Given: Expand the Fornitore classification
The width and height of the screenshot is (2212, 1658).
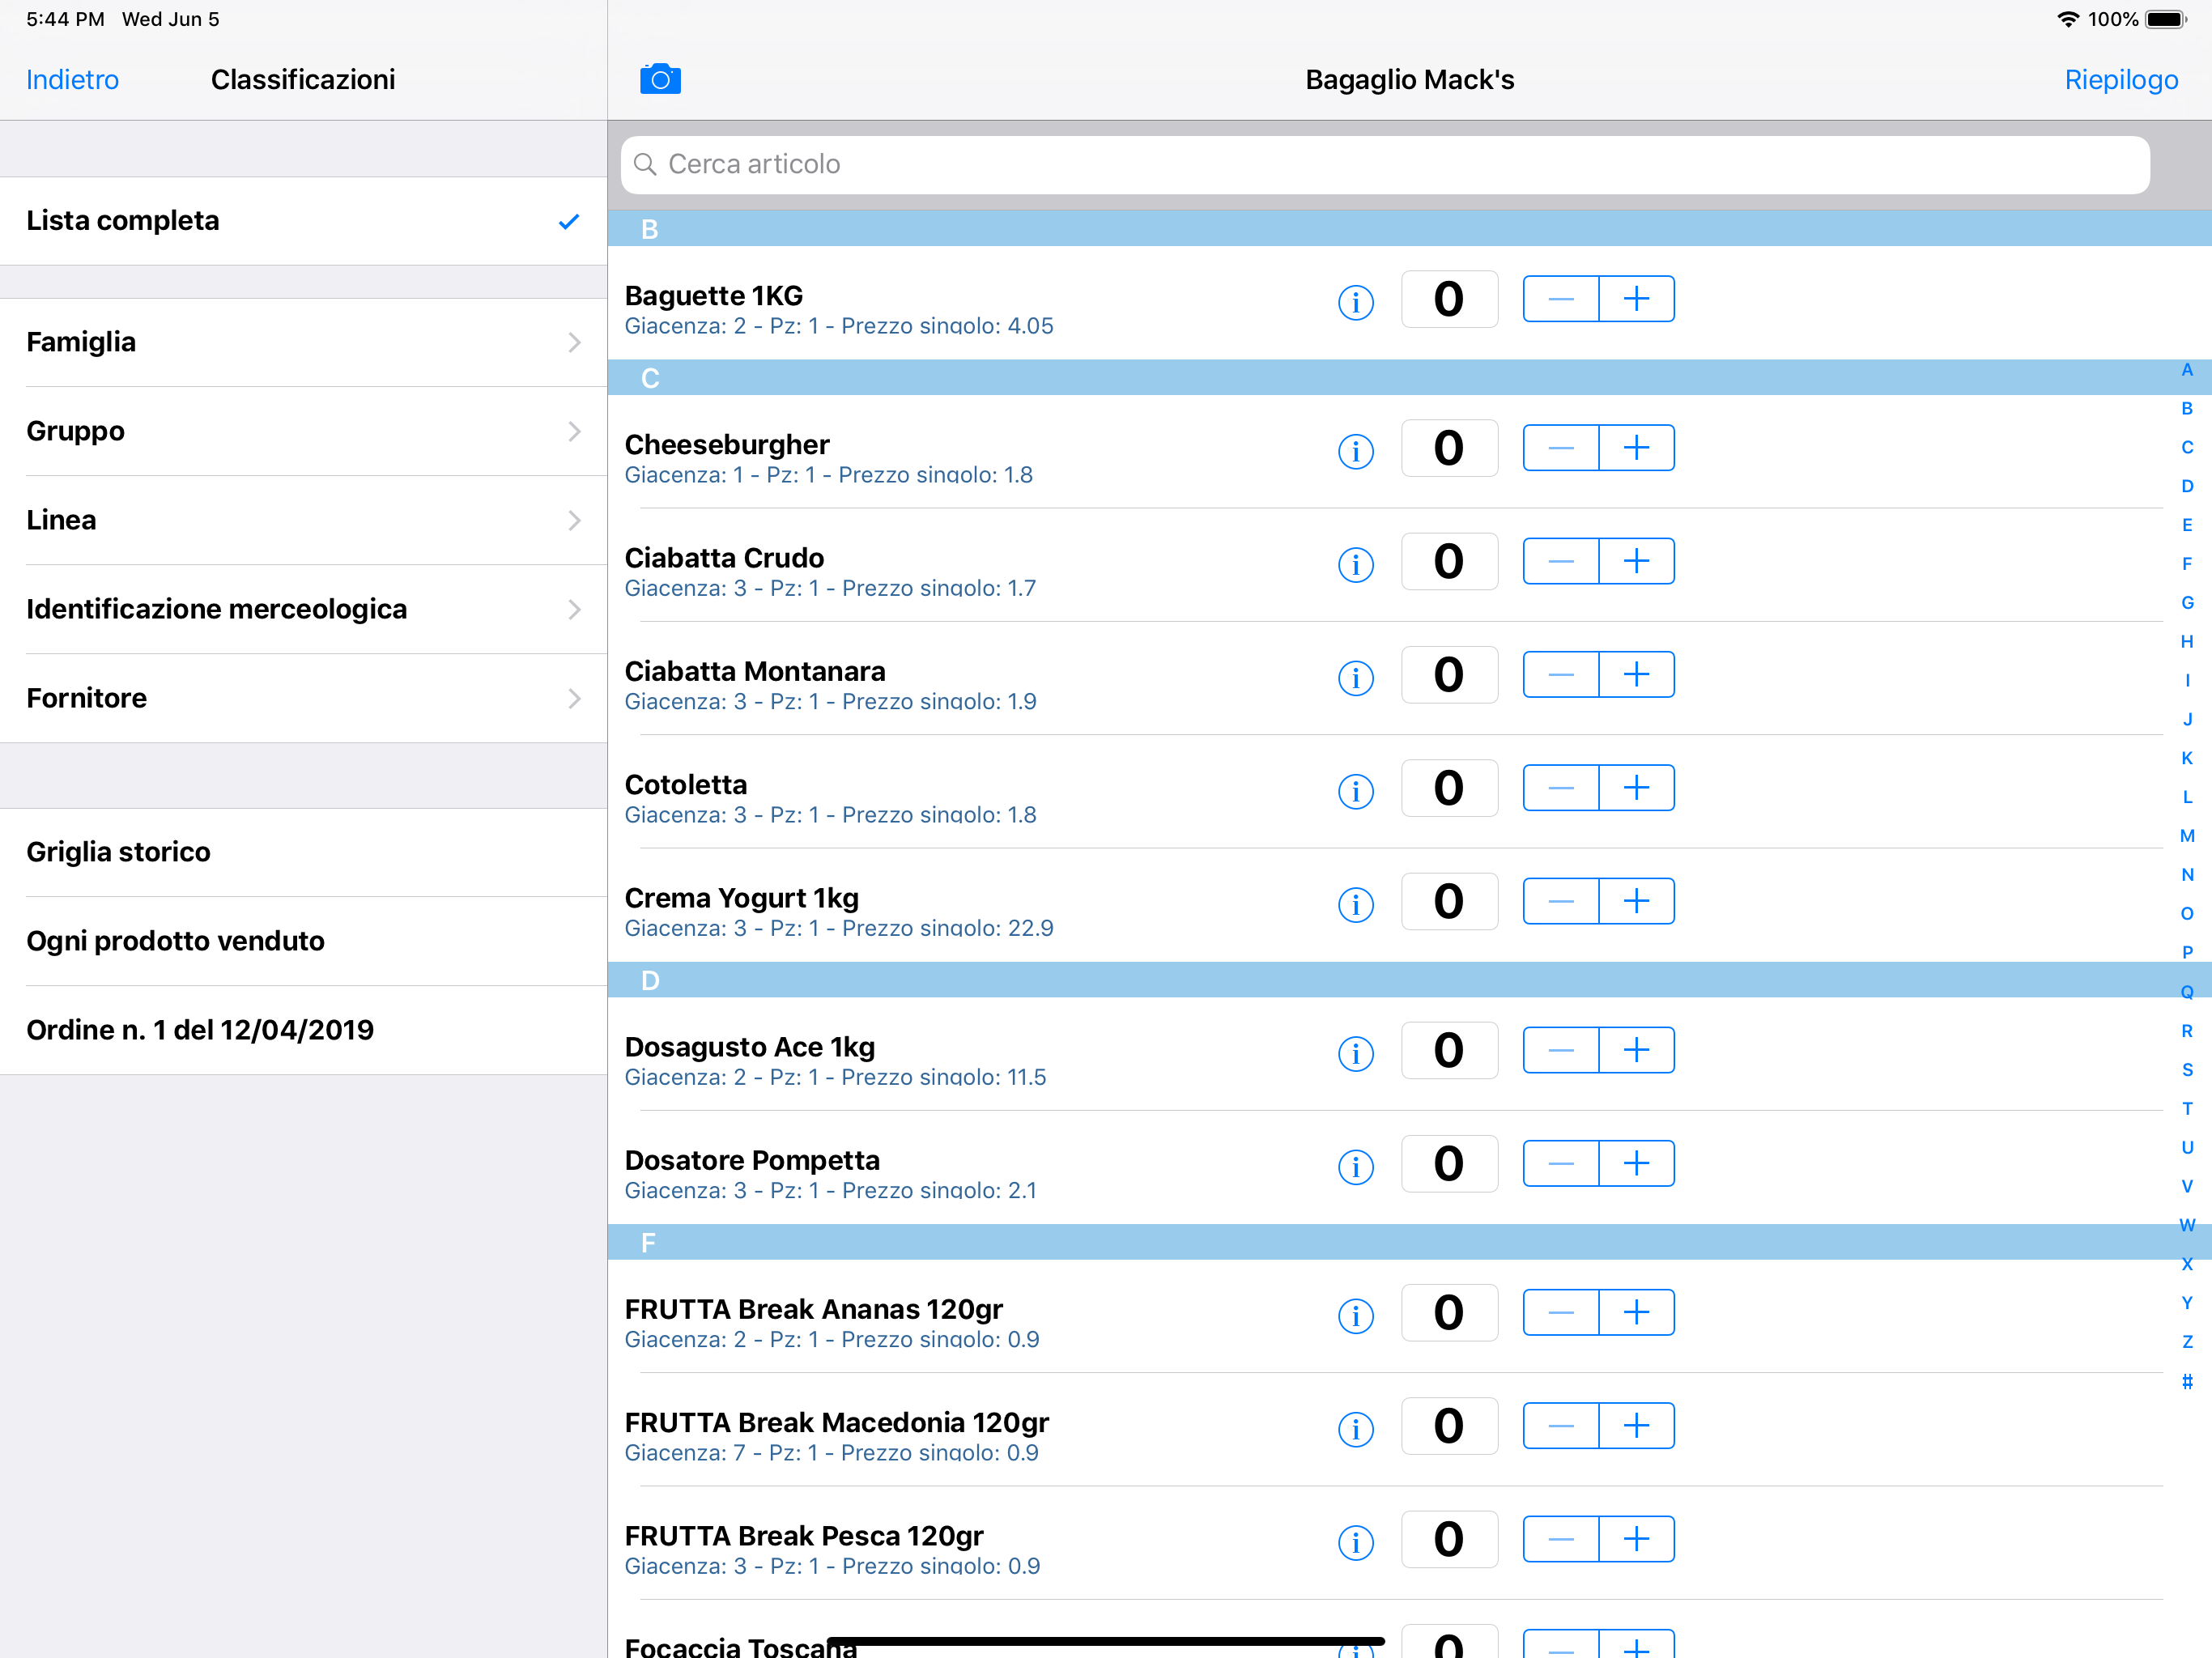Looking at the screenshot, I should point(303,698).
